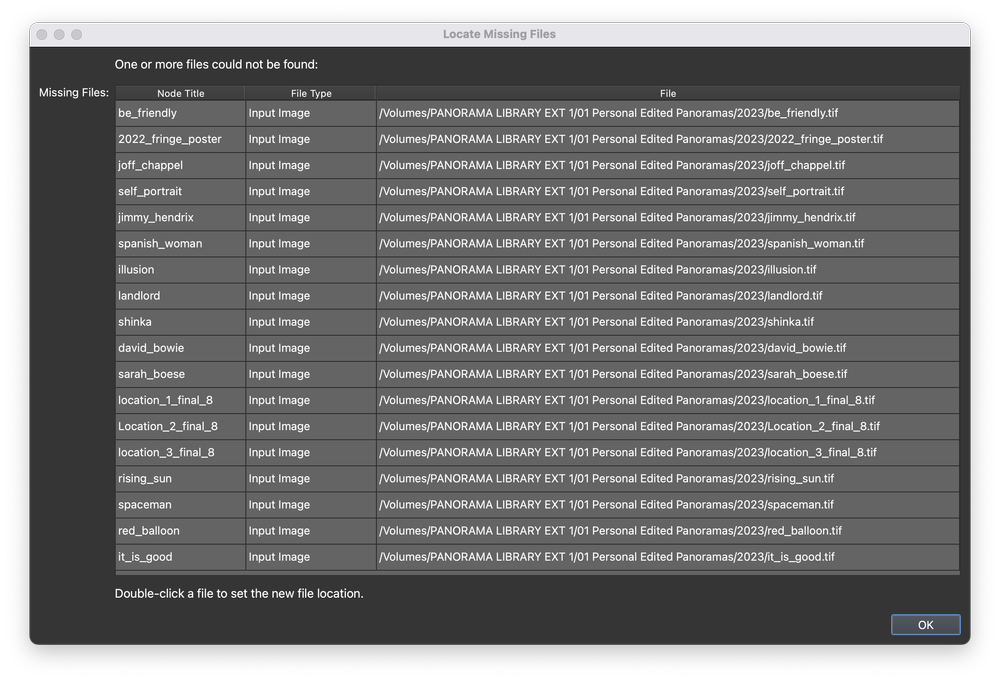Select the self_portrait node title cell

coord(180,191)
